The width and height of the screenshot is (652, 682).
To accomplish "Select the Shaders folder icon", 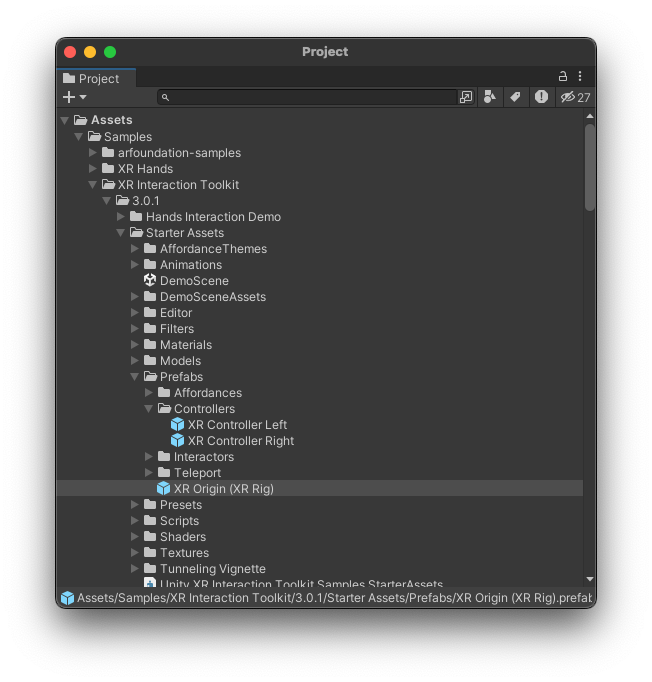I will 150,536.
